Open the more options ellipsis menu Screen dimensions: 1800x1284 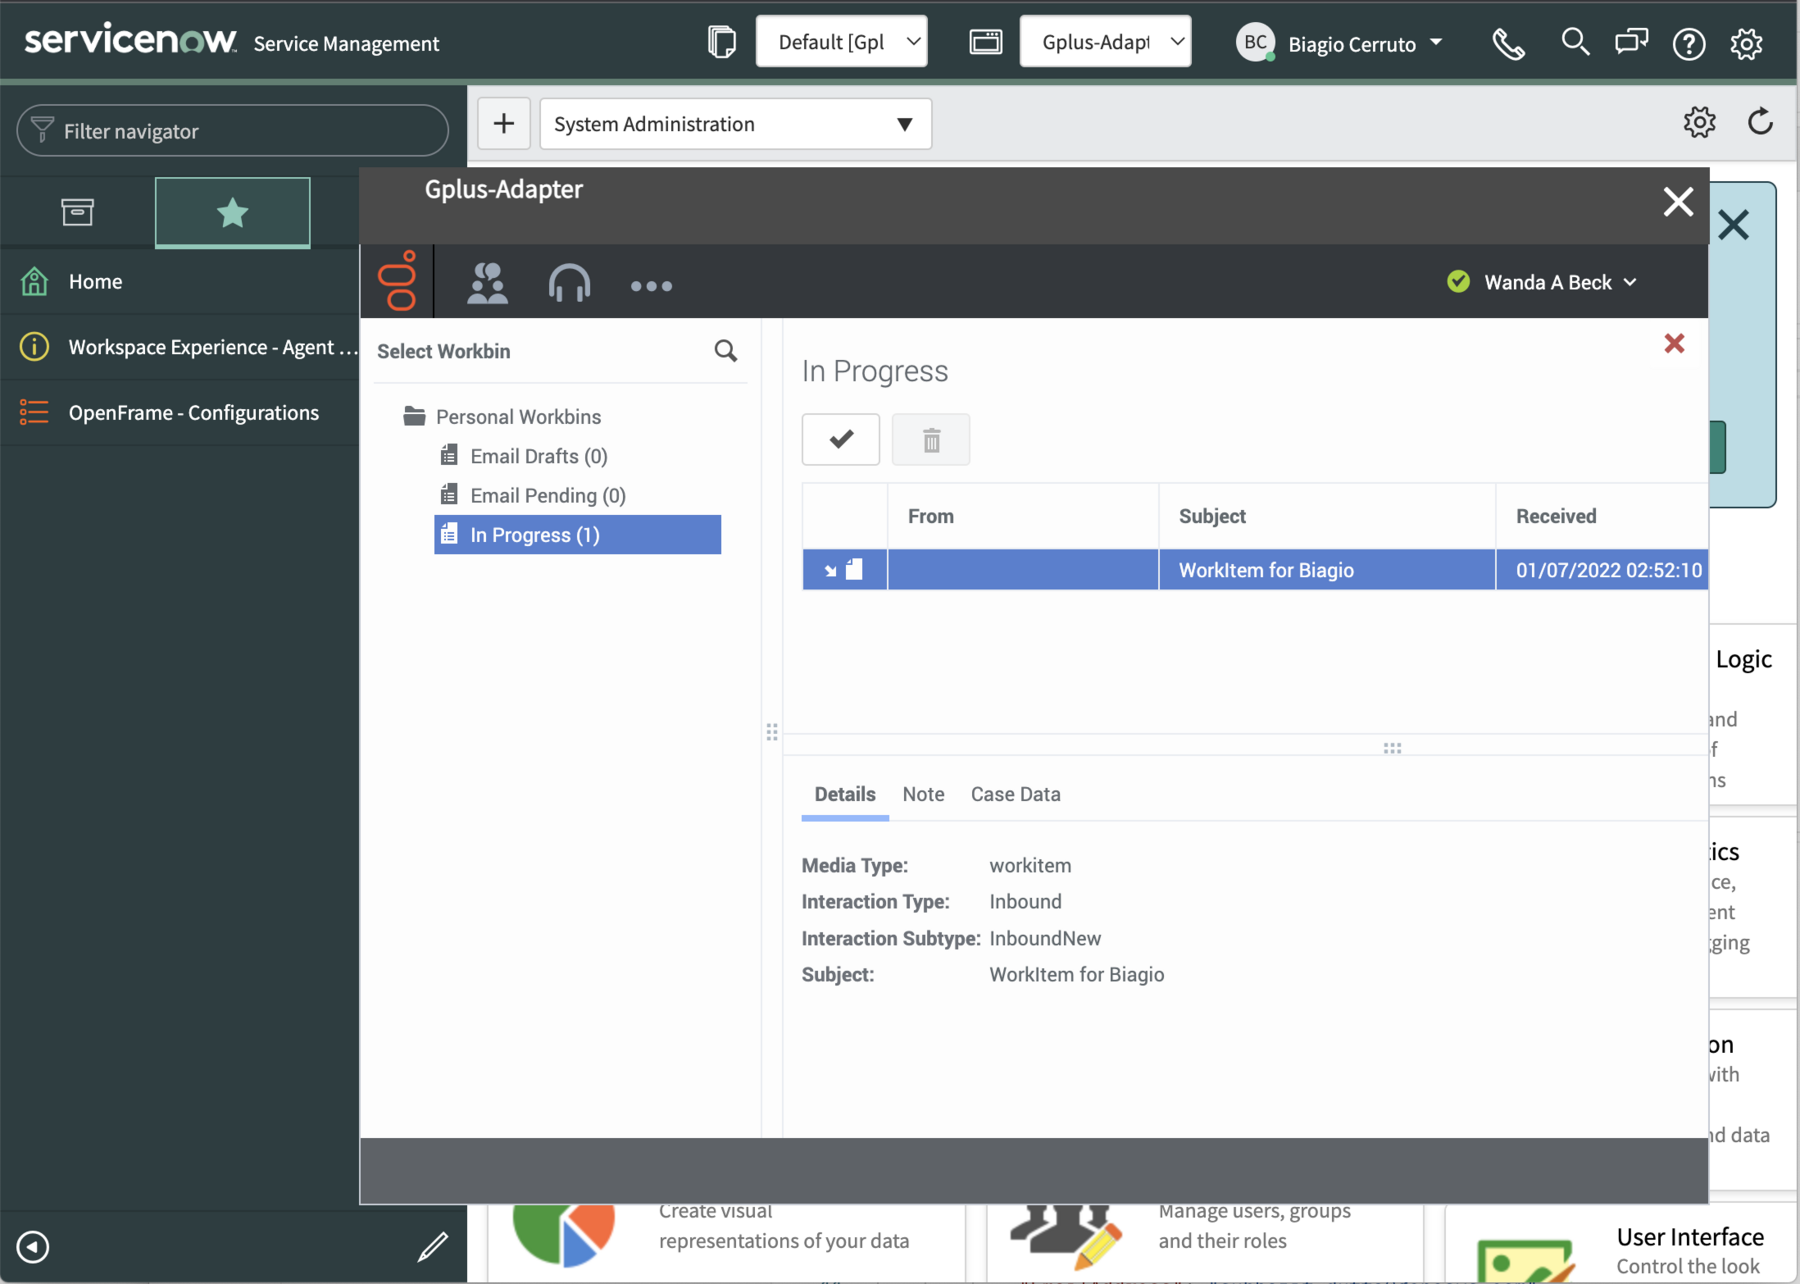[651, 286]
